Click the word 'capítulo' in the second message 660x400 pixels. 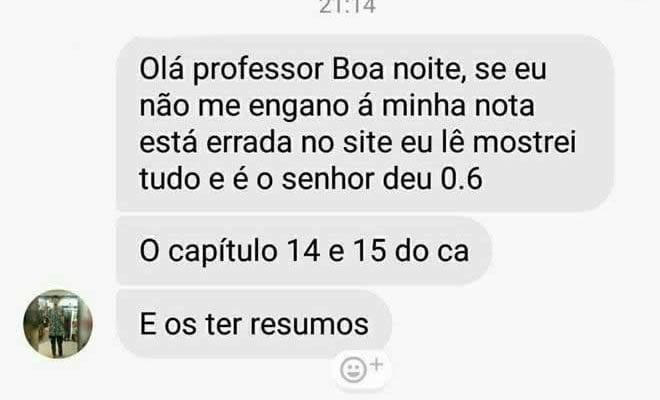[x=223, y=252]
